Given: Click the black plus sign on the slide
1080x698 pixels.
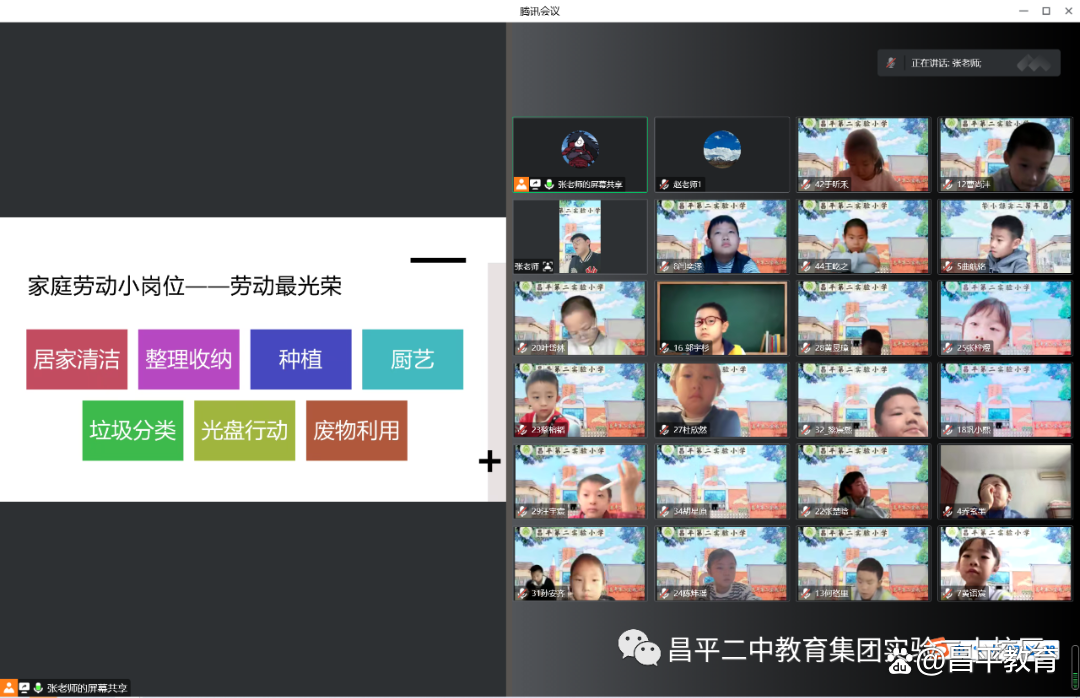Looking at the screenshot, I should [x=490, y=461].
